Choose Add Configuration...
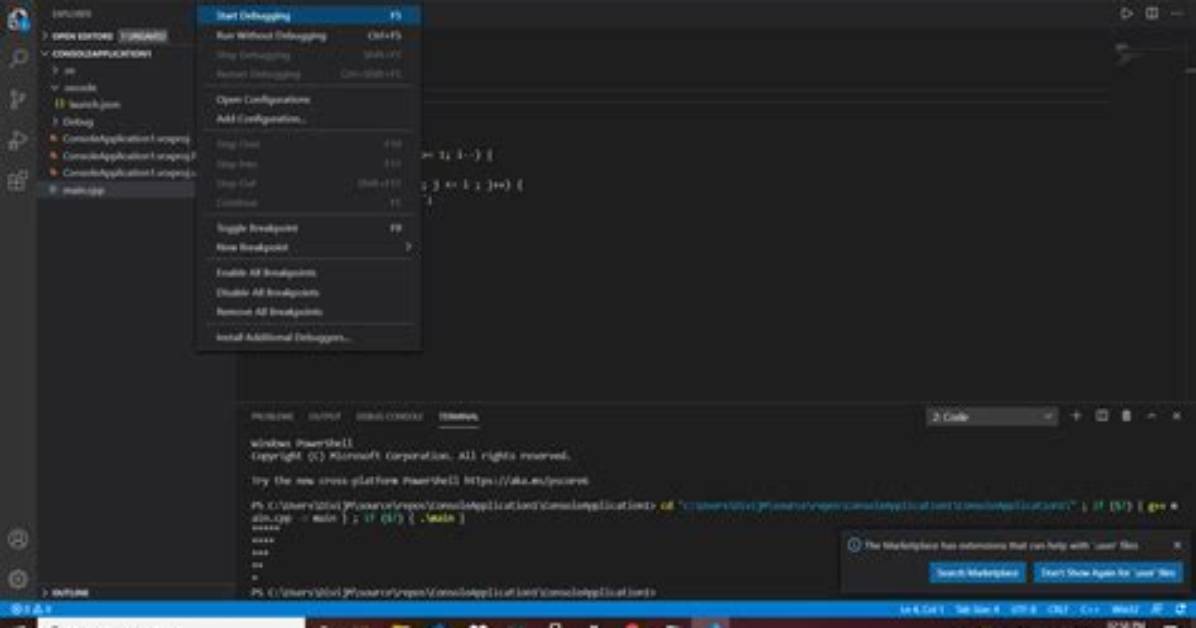This screenshot has height=628, width=1196. [309, 119]
